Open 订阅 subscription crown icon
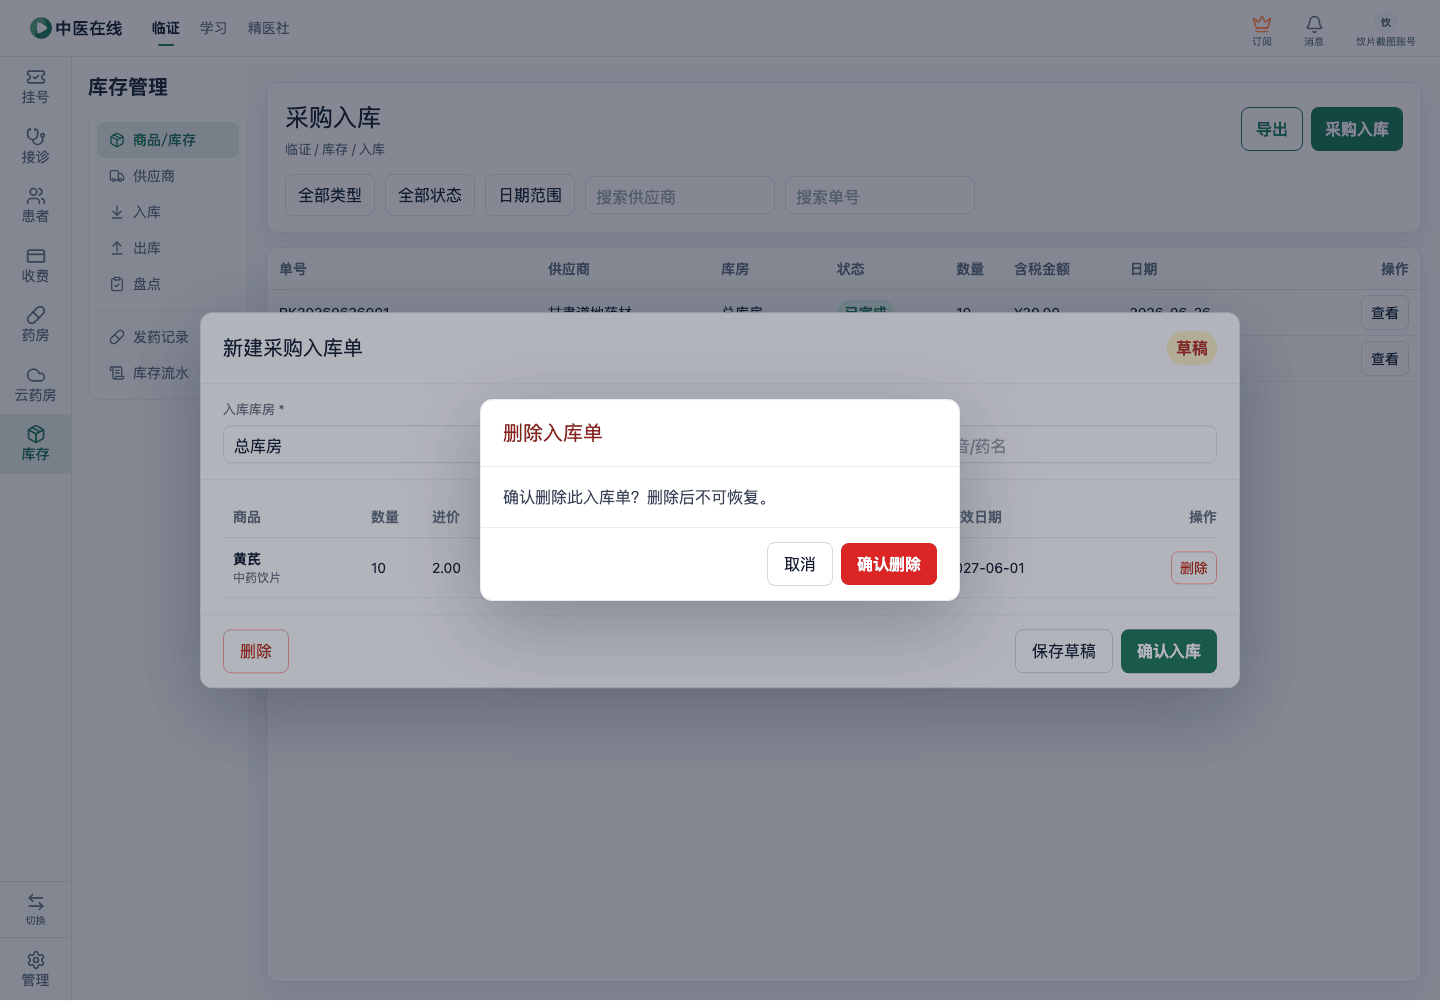The width and height of the screenshot is (1440, 1001). [1262, 30]
